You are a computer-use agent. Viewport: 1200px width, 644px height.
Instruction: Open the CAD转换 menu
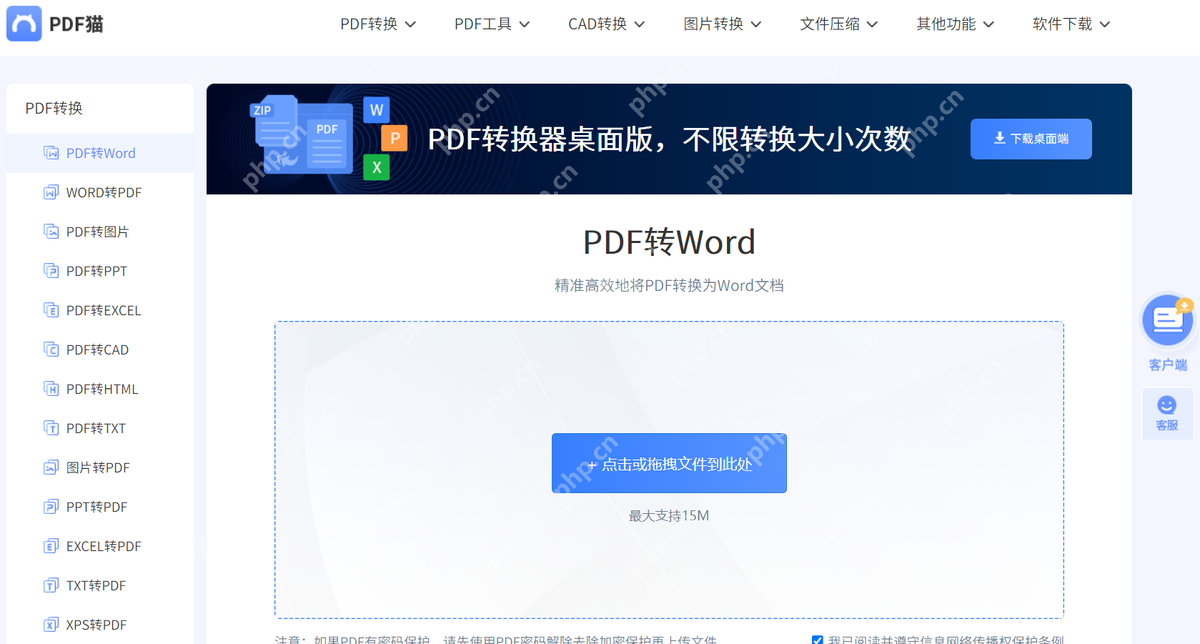[x=607, y=24]
